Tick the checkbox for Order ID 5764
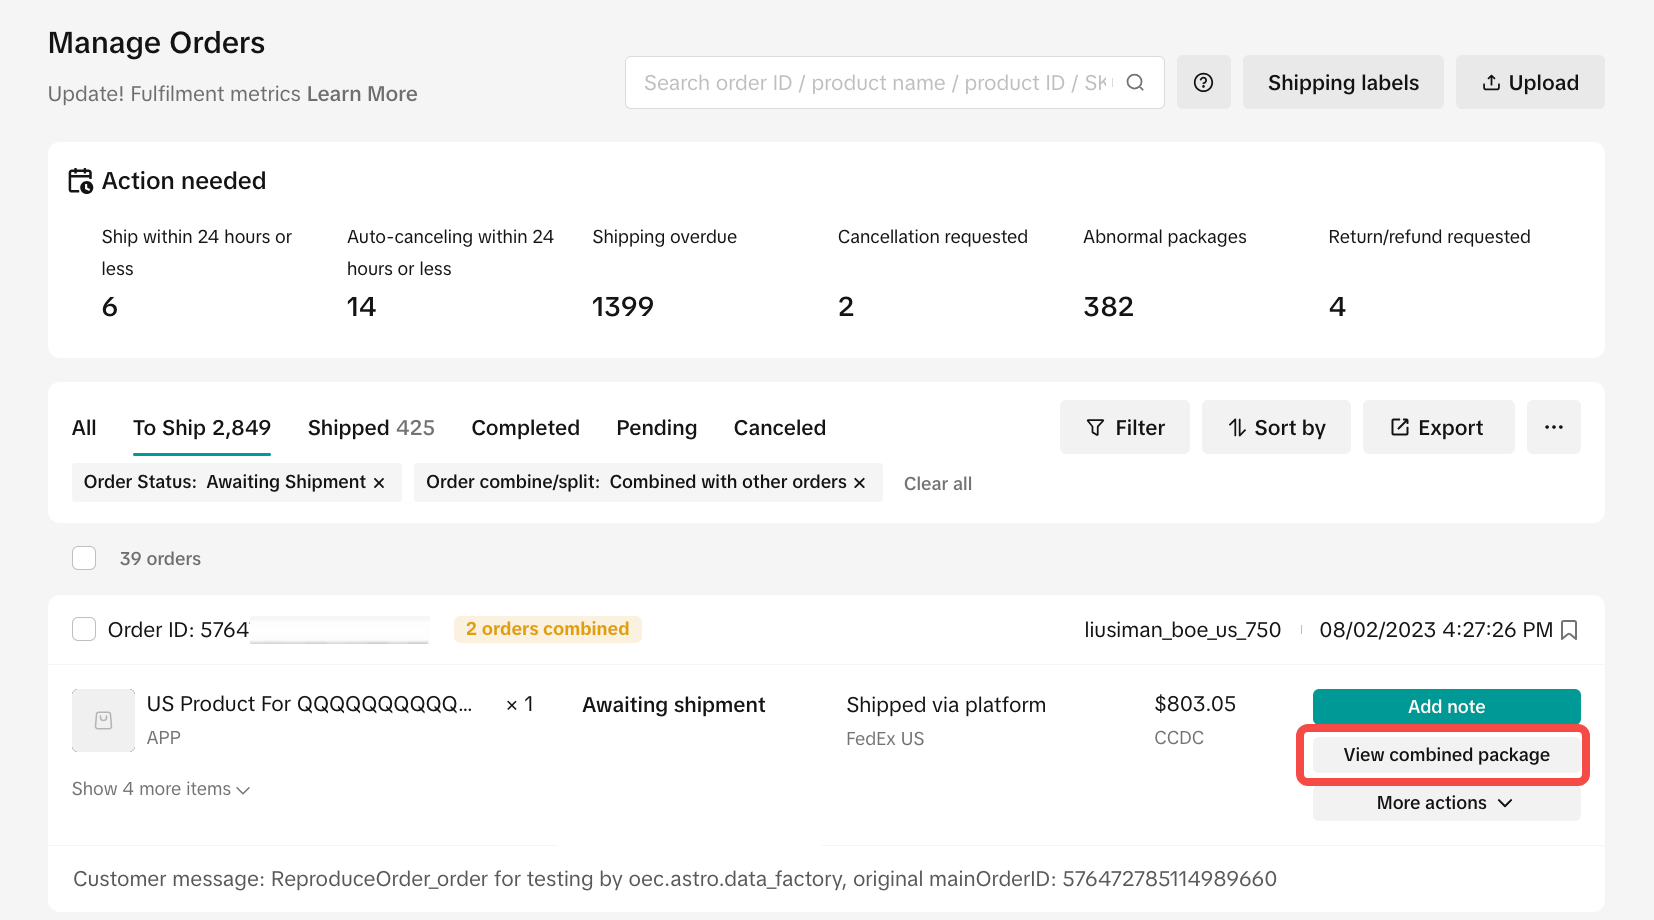The height and width of the screenshot is (920, 1654). click(84, 629)
